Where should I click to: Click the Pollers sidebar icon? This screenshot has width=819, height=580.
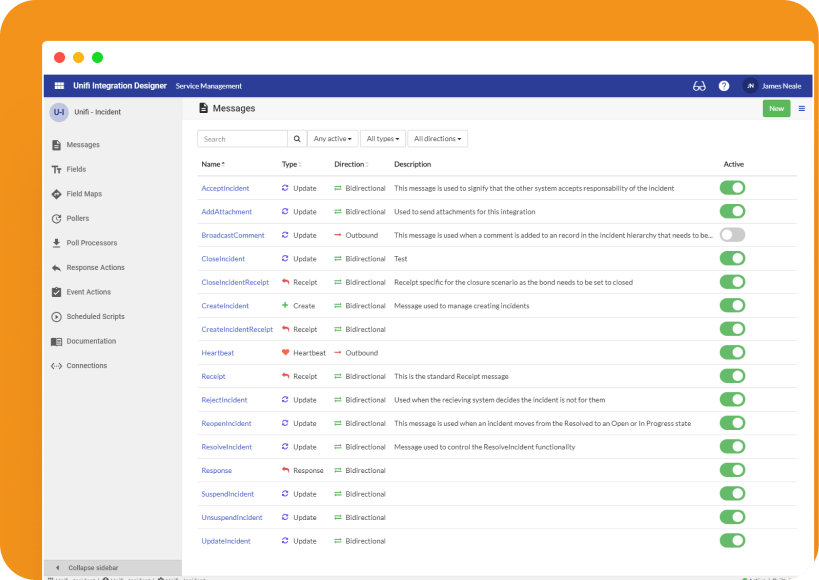(x=56, y=218)
